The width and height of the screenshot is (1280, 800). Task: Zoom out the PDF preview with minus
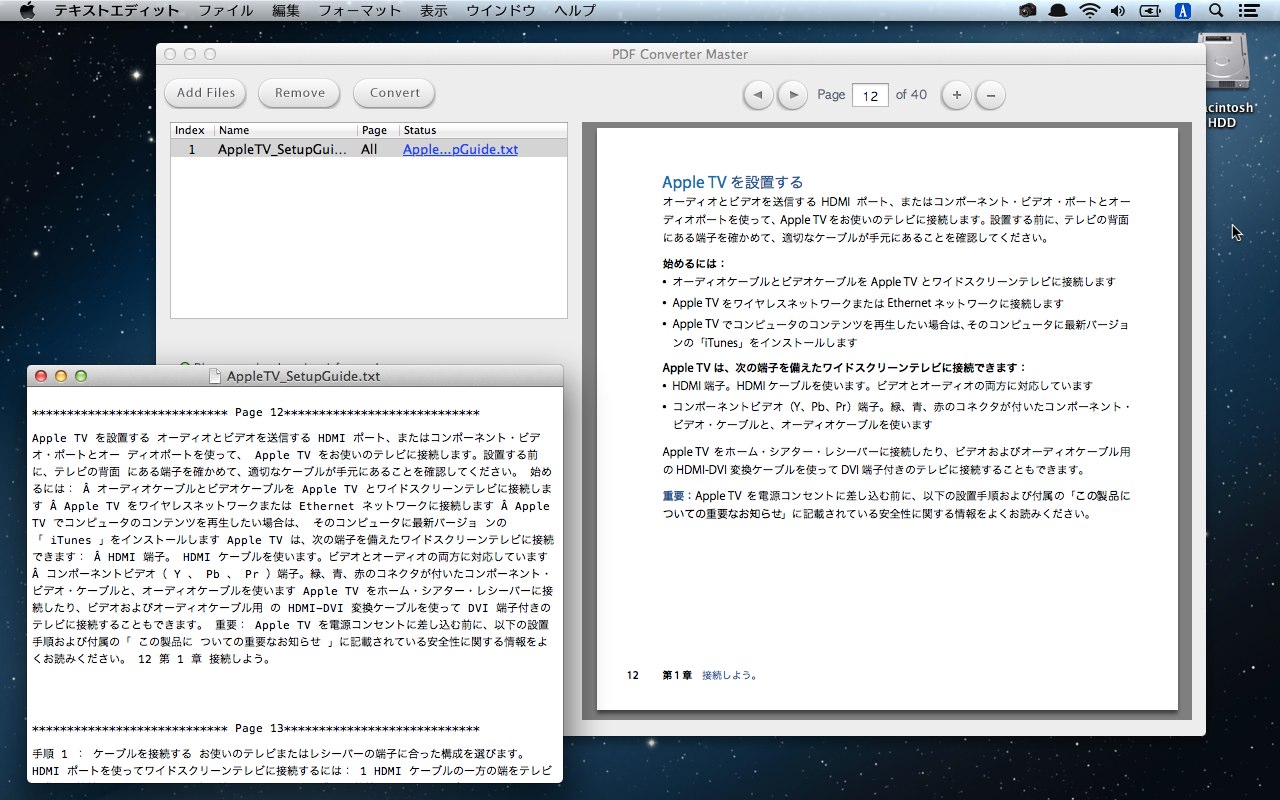[990, 95]
